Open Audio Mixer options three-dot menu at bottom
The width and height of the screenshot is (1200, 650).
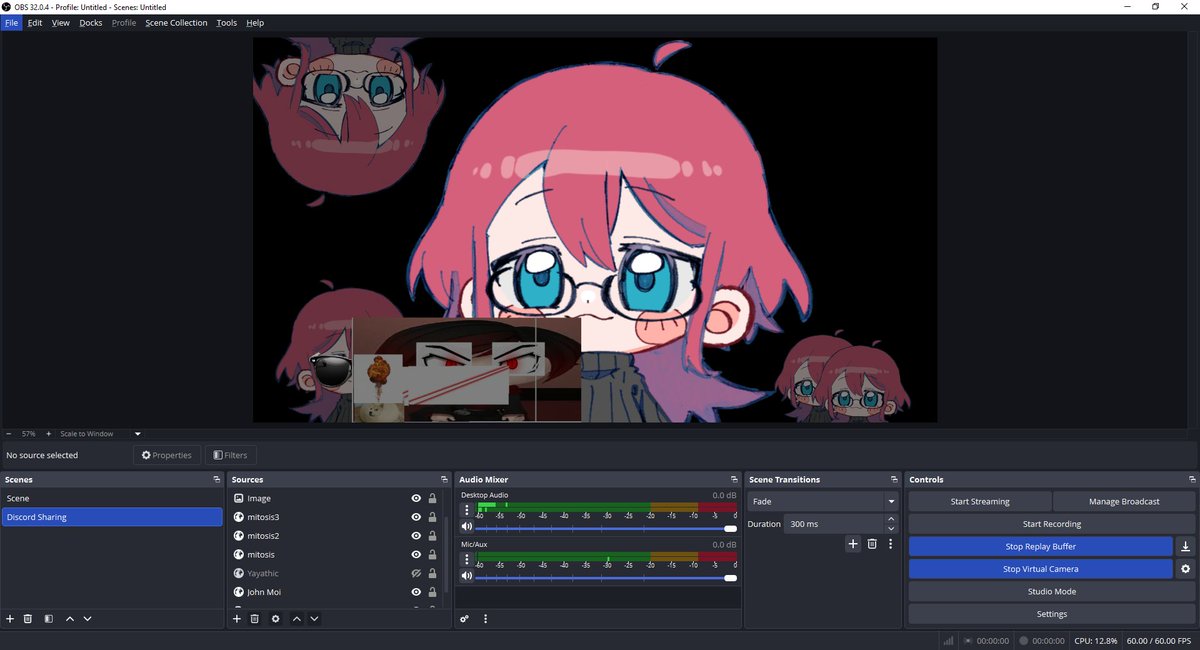tap(486, 619)
